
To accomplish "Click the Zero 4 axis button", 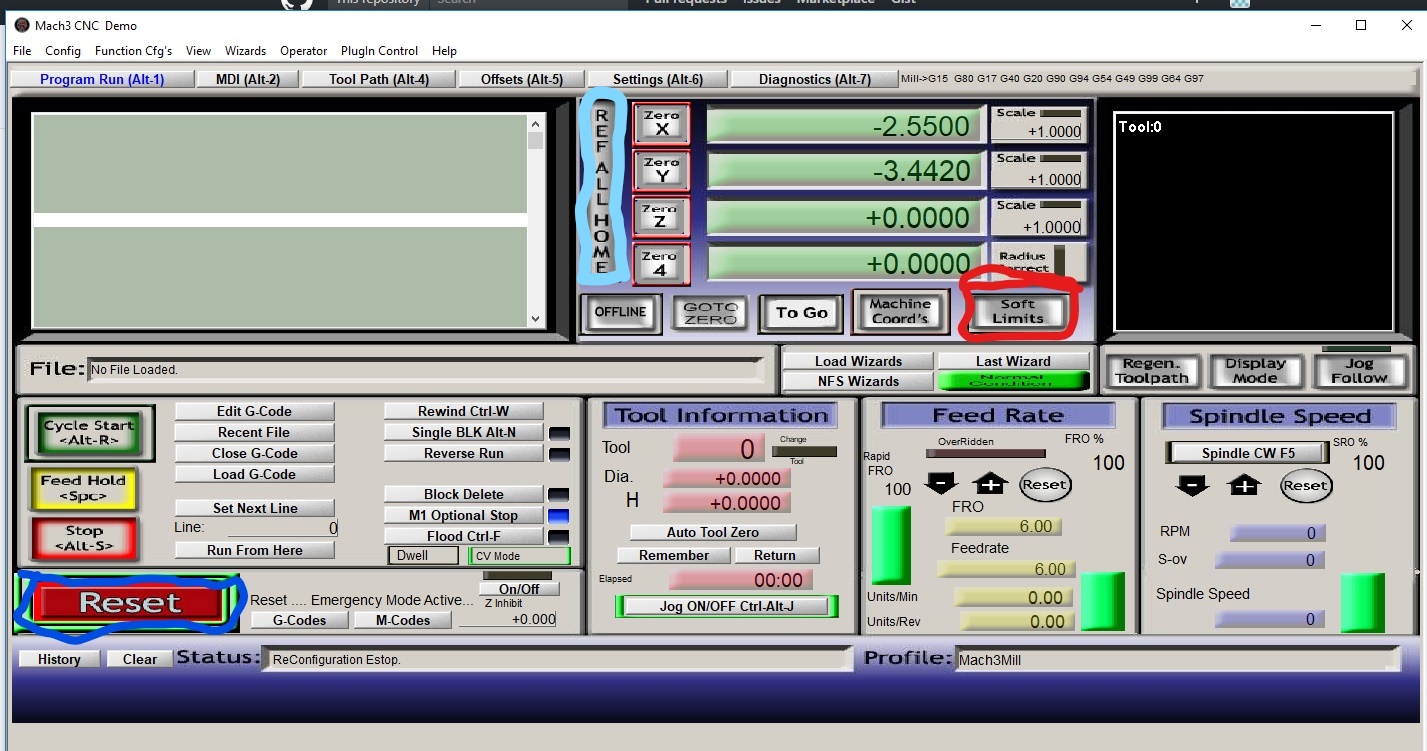I will 661,264.
